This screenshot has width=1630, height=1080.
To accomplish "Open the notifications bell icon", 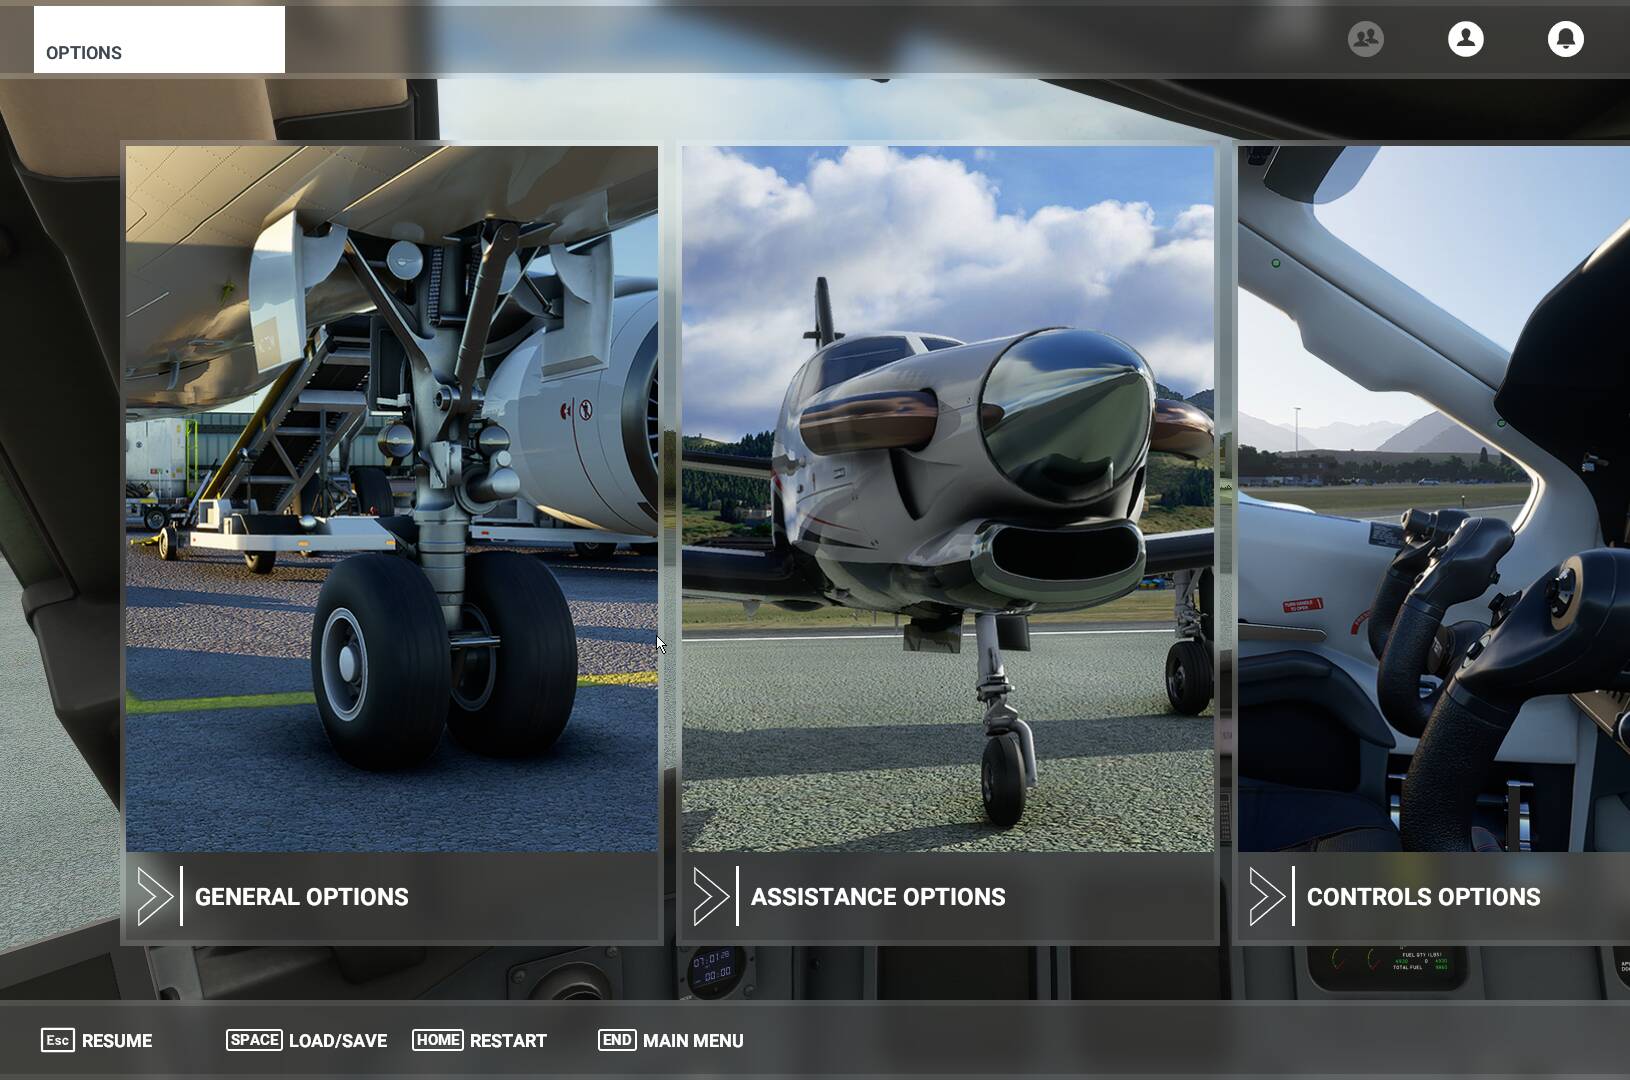I will click(1565, 39).
